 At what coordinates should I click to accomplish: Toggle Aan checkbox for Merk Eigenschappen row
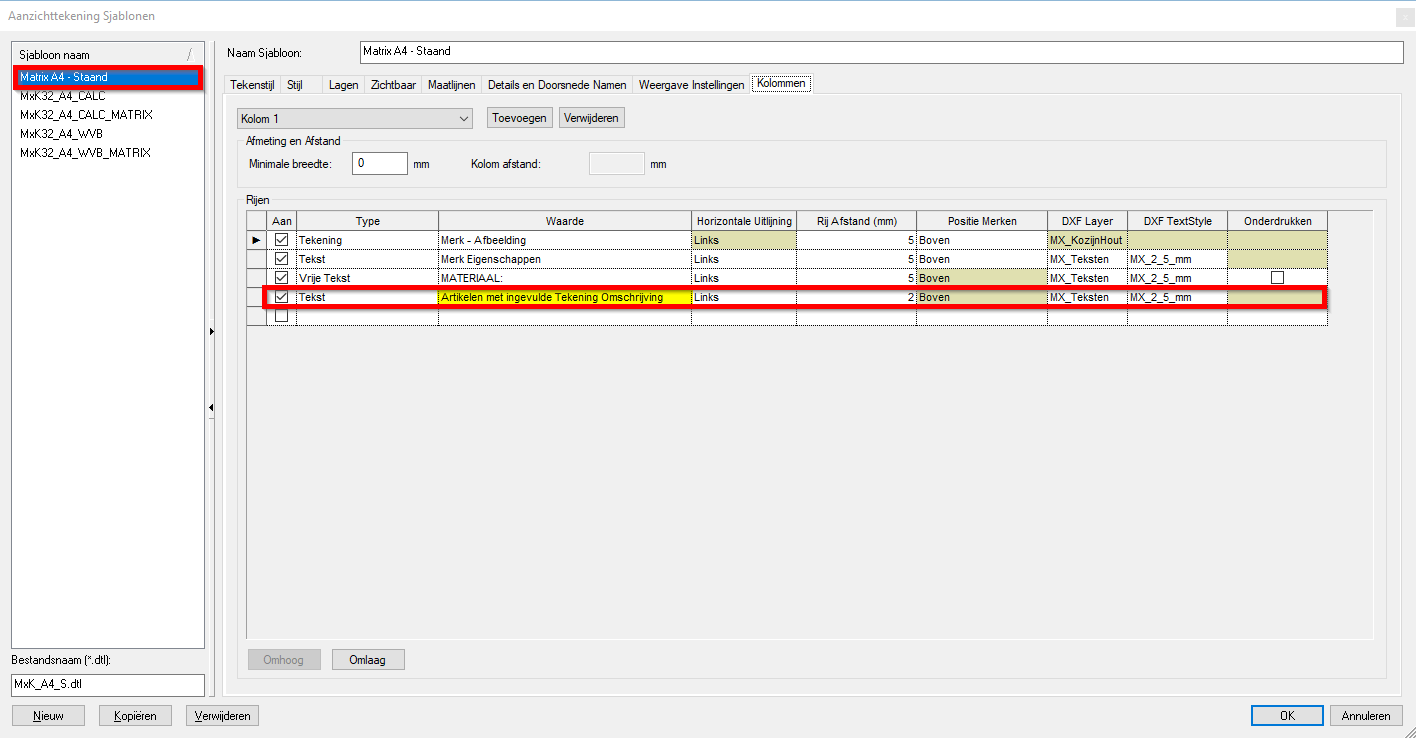click(281, 259)
